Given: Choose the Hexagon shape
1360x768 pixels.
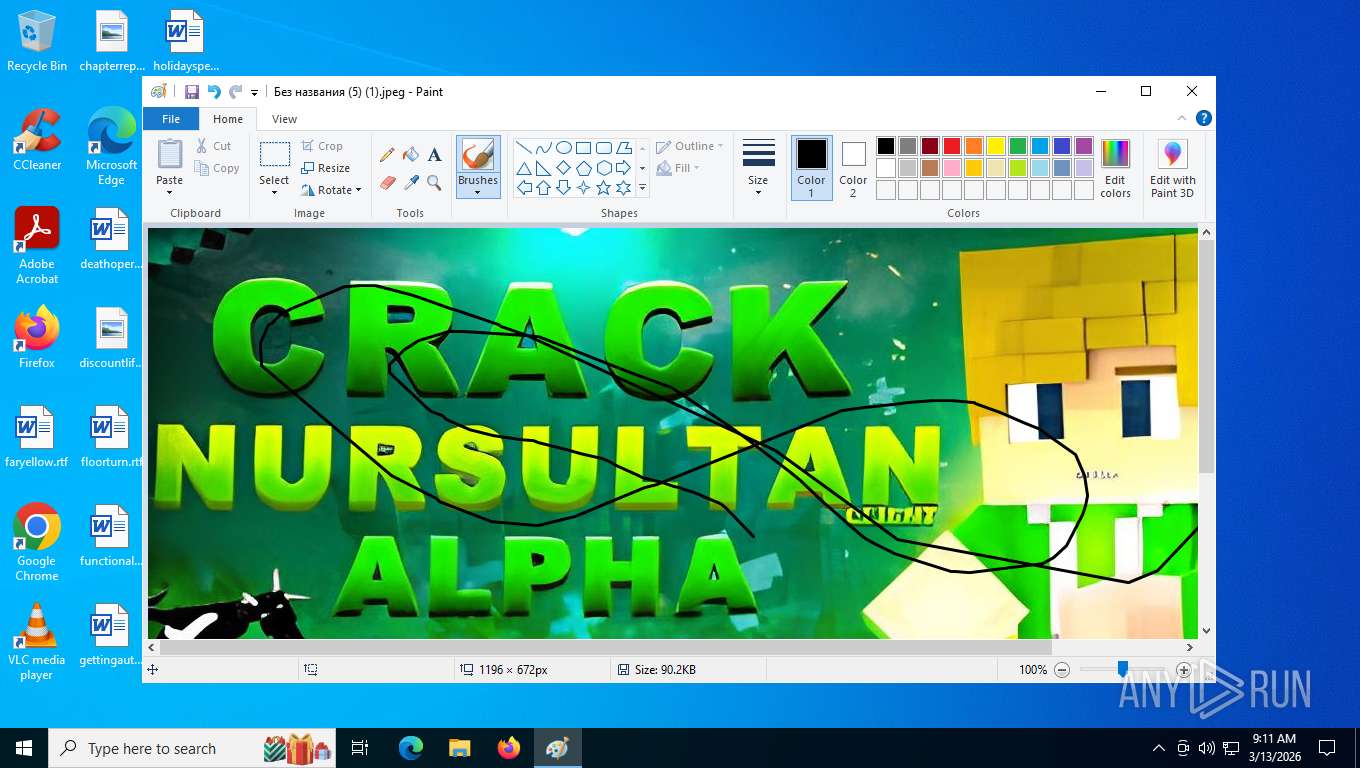Looking at the screenshot, I should 604,167.
